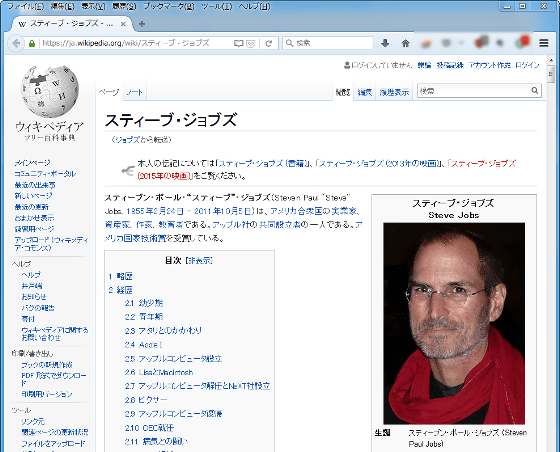This screenshot has width=560, height=452.
Task: Open the 編集 tab
Action: (365, 92)
